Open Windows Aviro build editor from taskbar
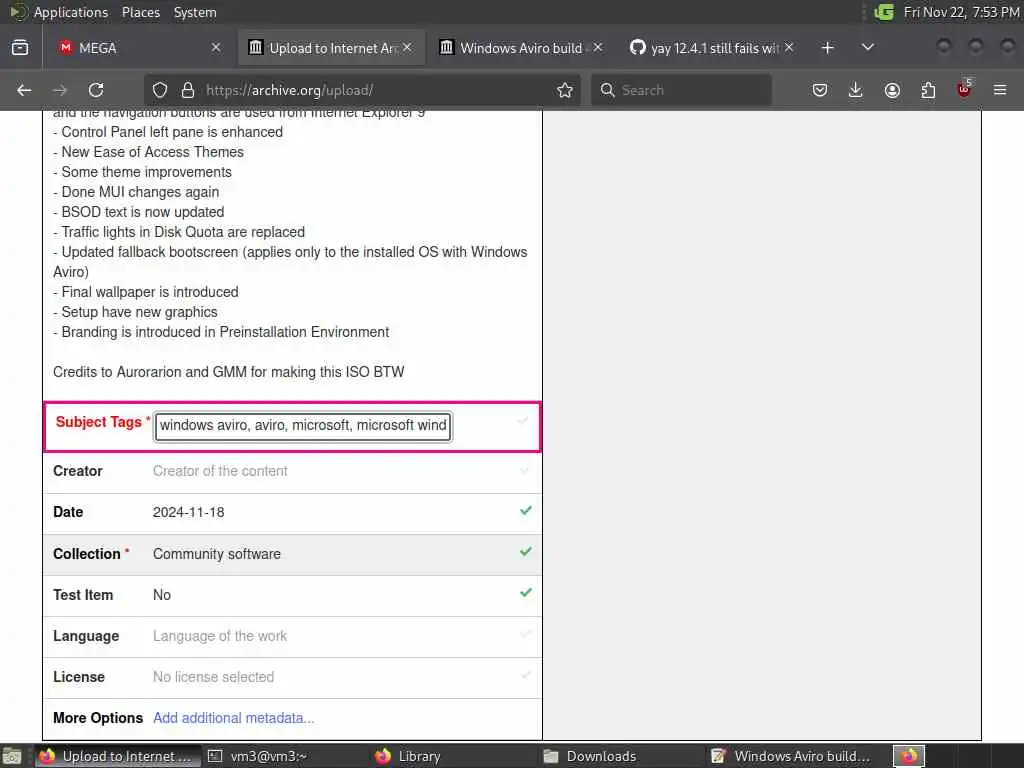Screen dimensions: 1024x768 coord(790,756)
